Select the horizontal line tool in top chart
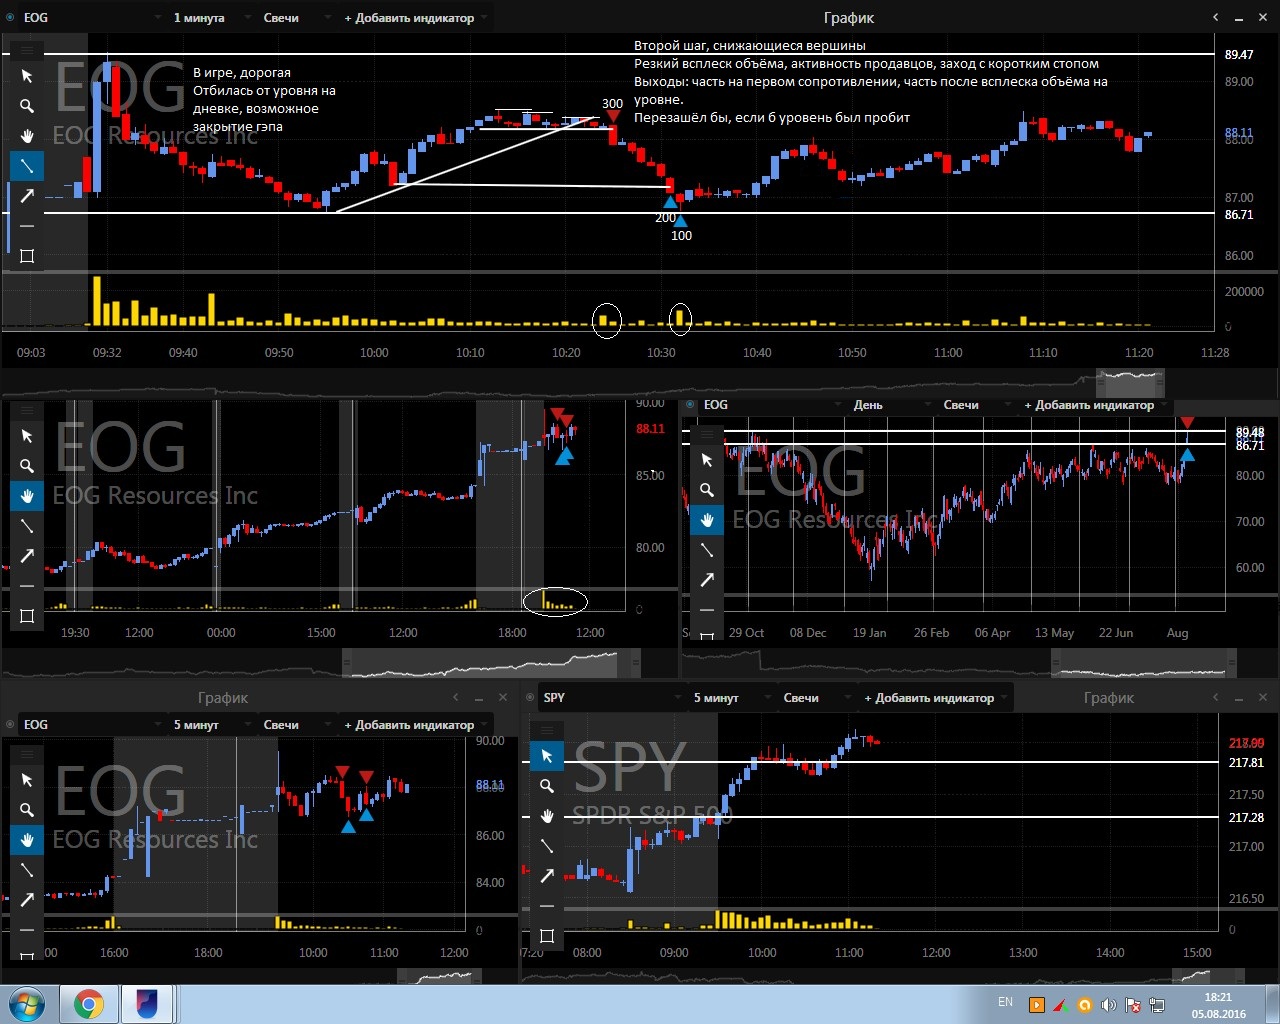Image resolution: width=1280 pixels, height=1024 pixels. tap(27, 226)
